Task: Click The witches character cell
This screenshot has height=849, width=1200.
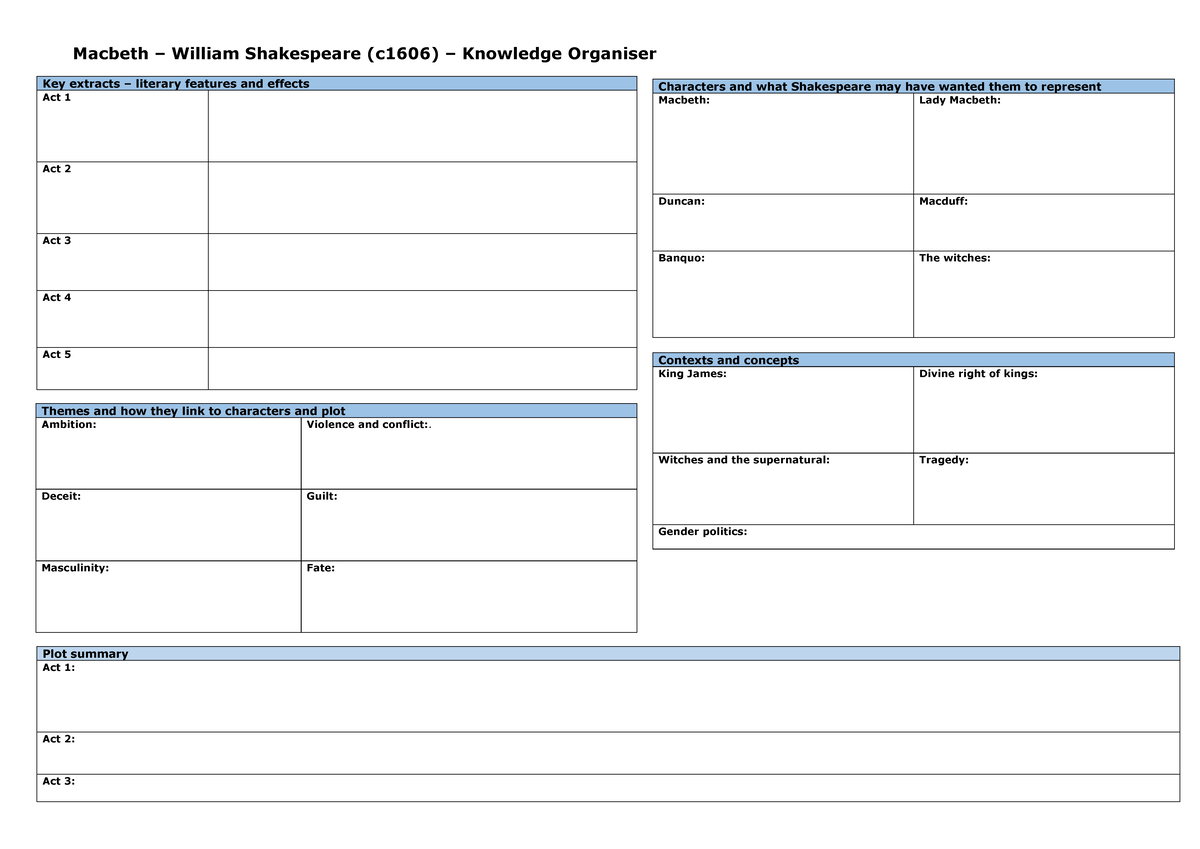Action: tap(1043, 294)
